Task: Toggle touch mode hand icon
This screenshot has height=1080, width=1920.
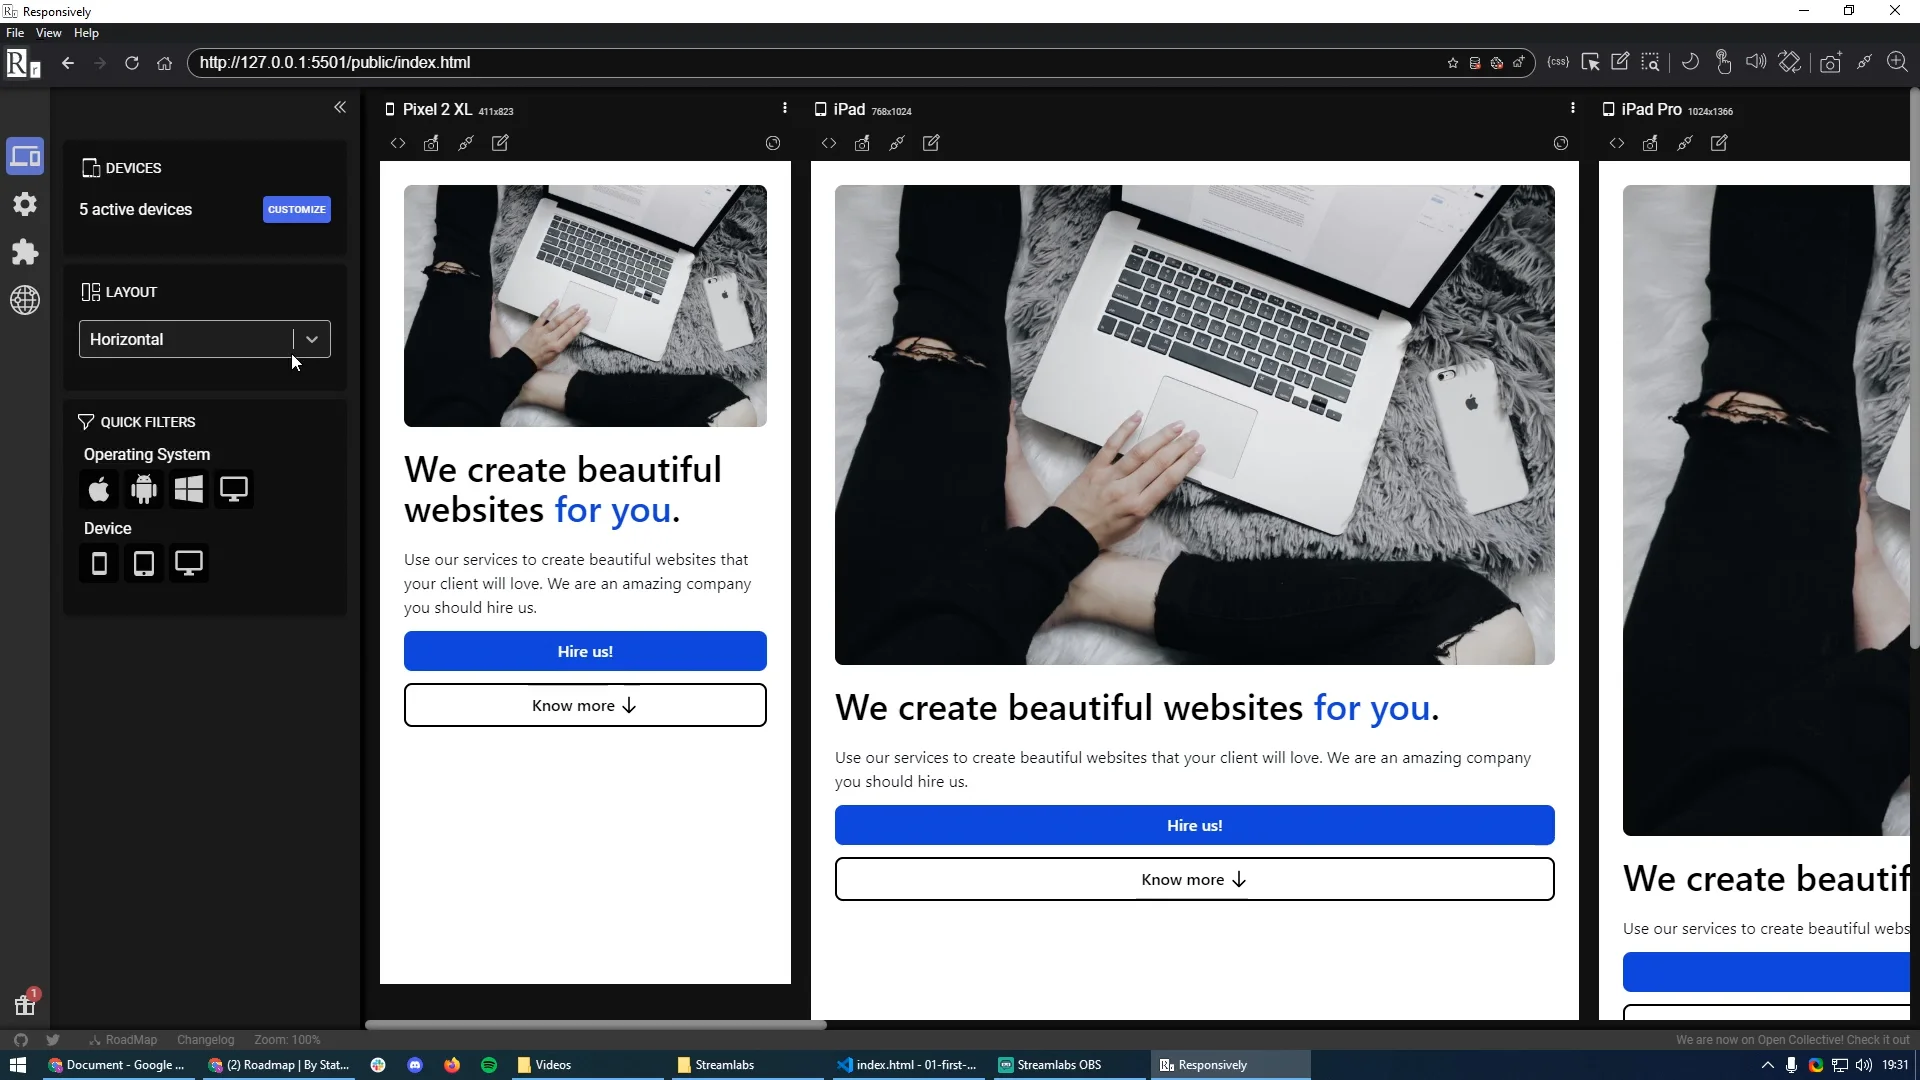Action: tap(1723, 62)
